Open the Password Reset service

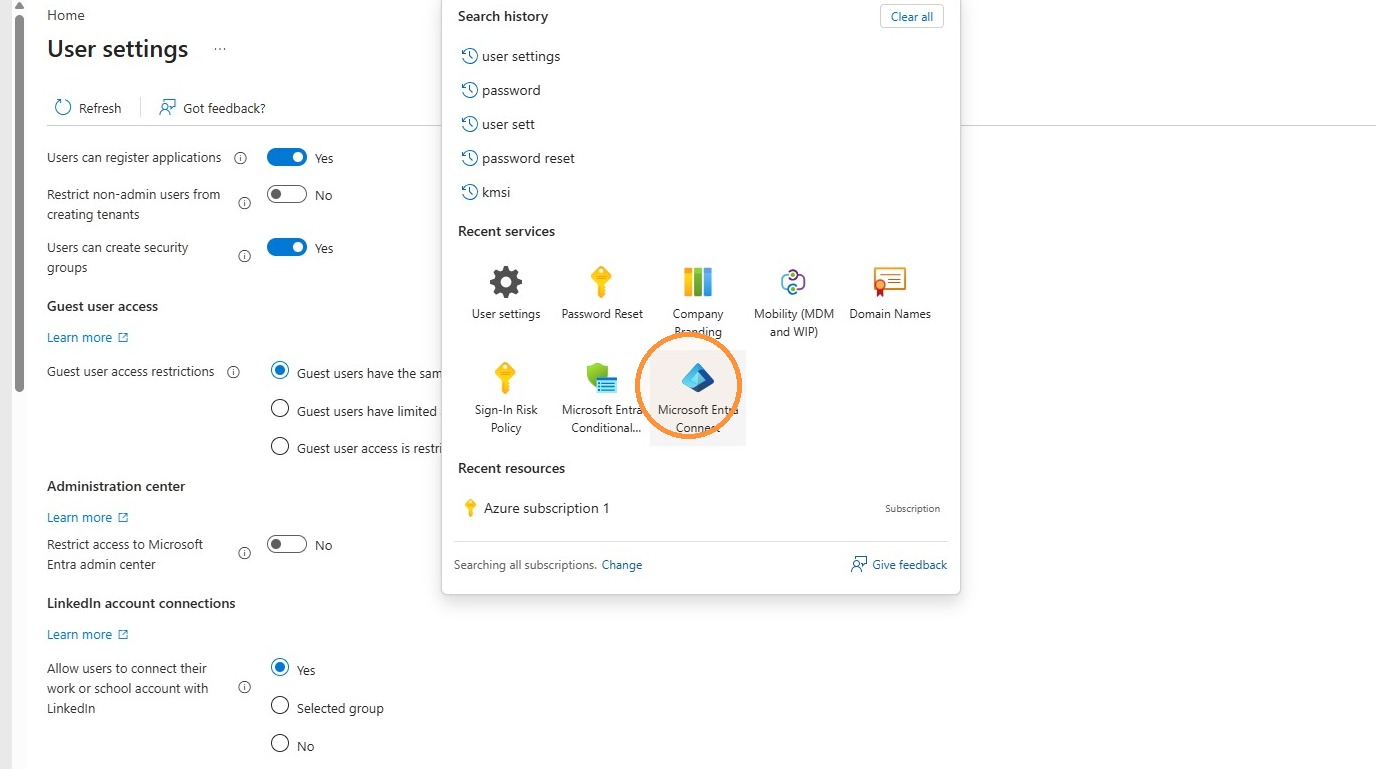click(x=602, y=294)
